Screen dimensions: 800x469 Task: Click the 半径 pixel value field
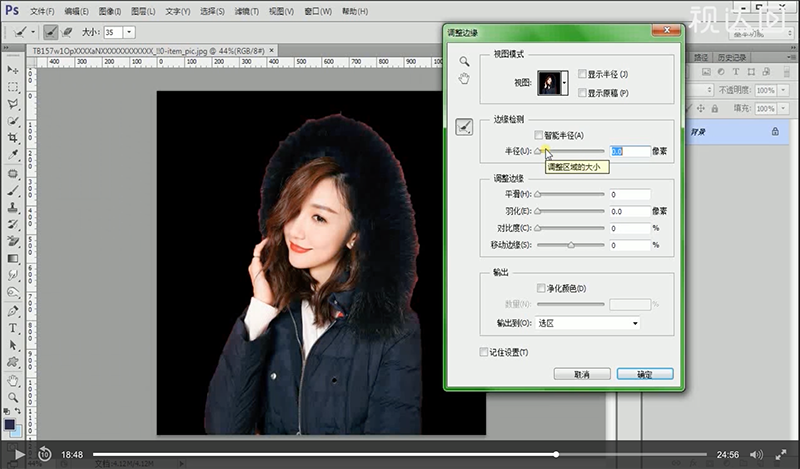click(630, 151)
